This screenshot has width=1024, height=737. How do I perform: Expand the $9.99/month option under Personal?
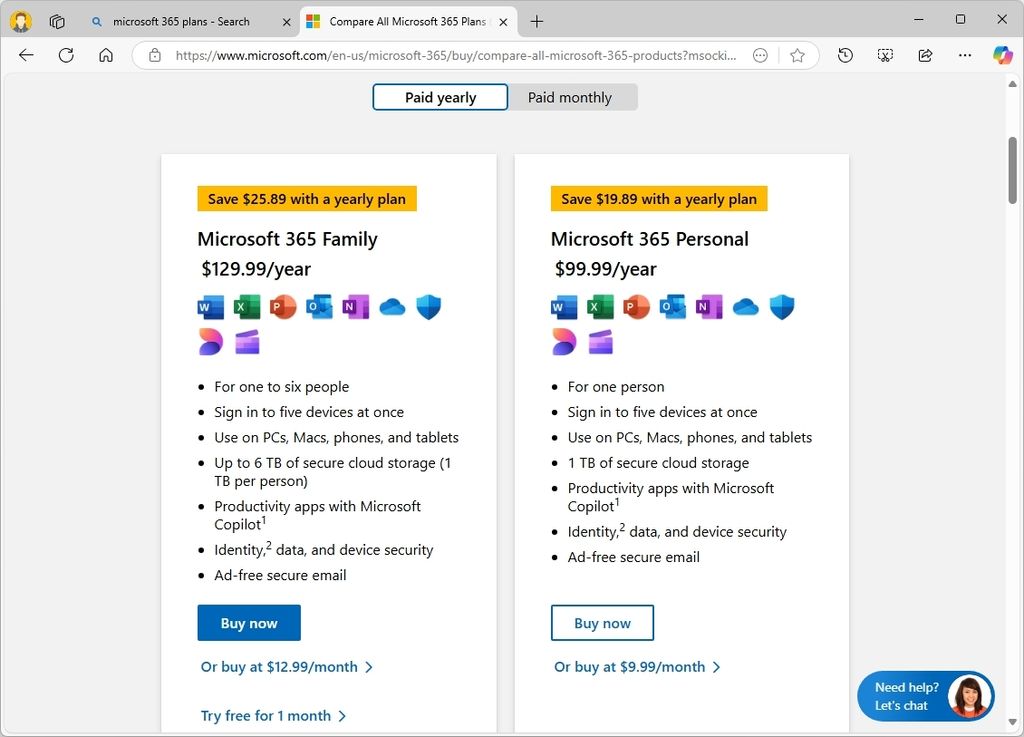coord(638,666)
